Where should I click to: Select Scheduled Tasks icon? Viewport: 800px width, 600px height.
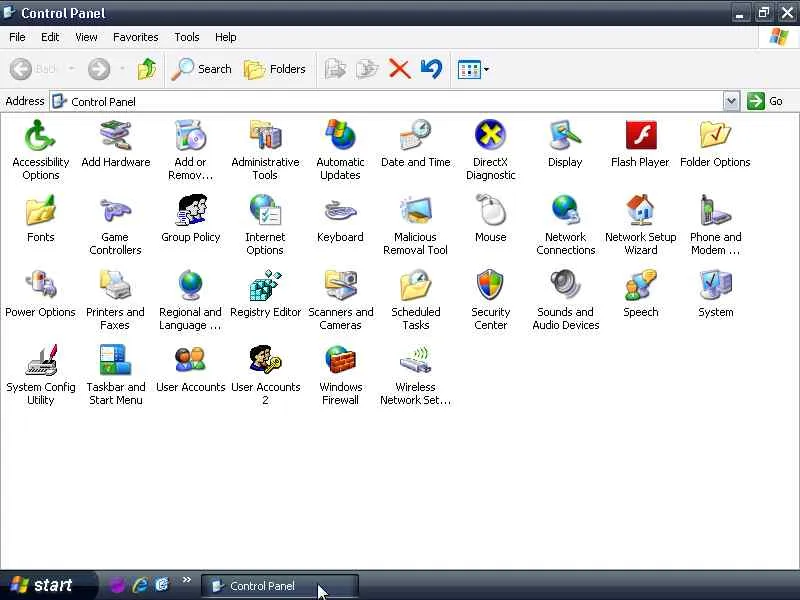point(415,285)
